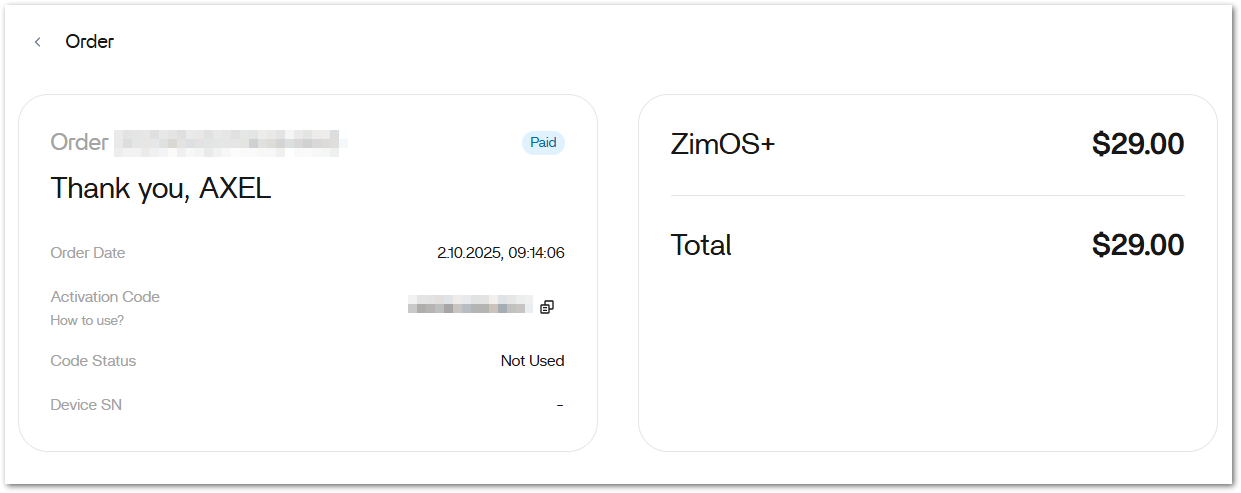The height and width of the screenshot is (493, 1241).
Task: Click the 'Not Used' code status value
Action: (x=532, y=361)
